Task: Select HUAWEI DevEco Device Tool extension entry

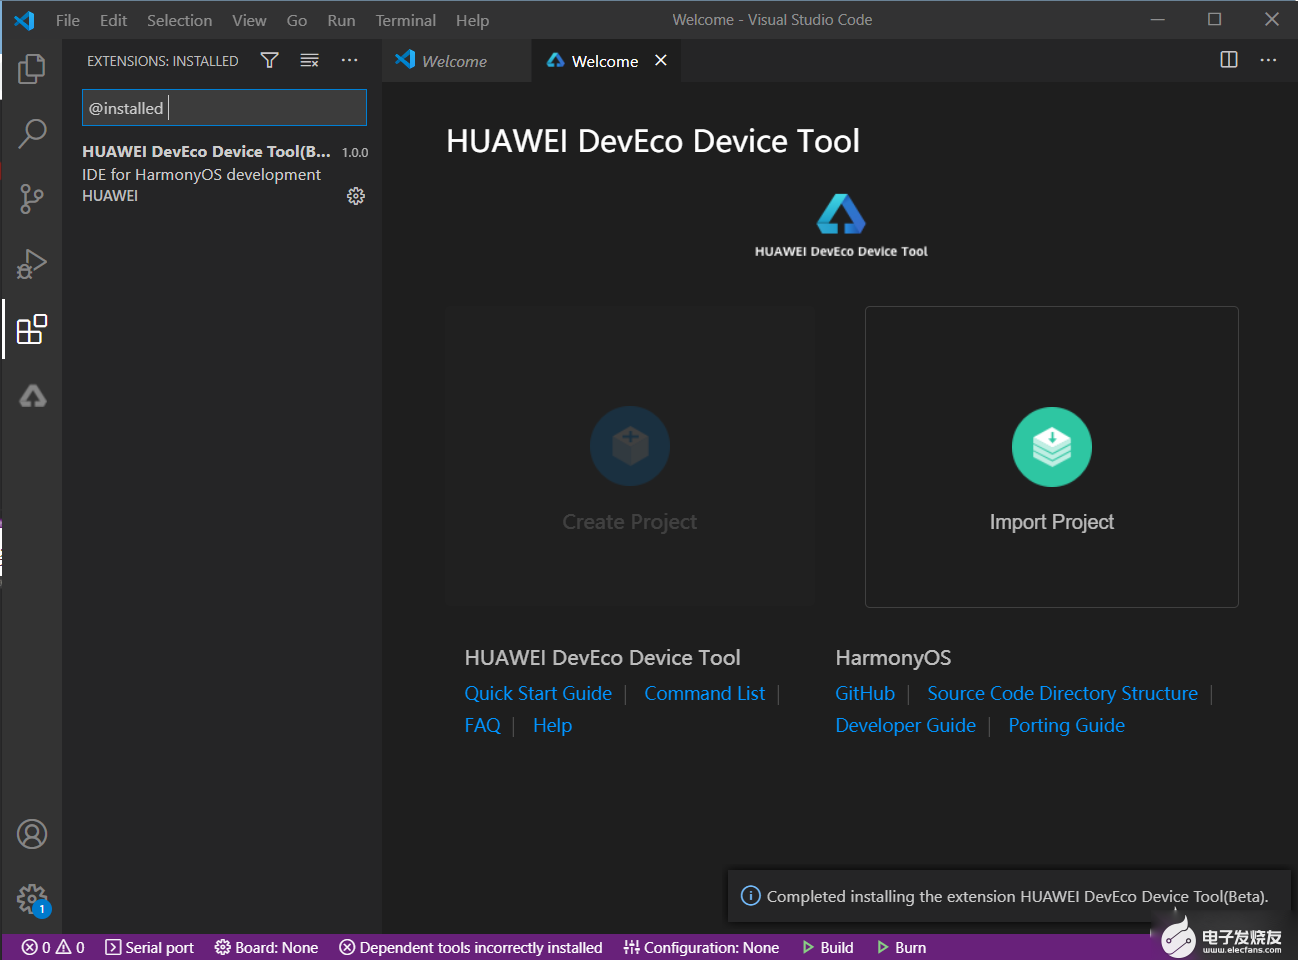Action: click(x=224, y=174)
